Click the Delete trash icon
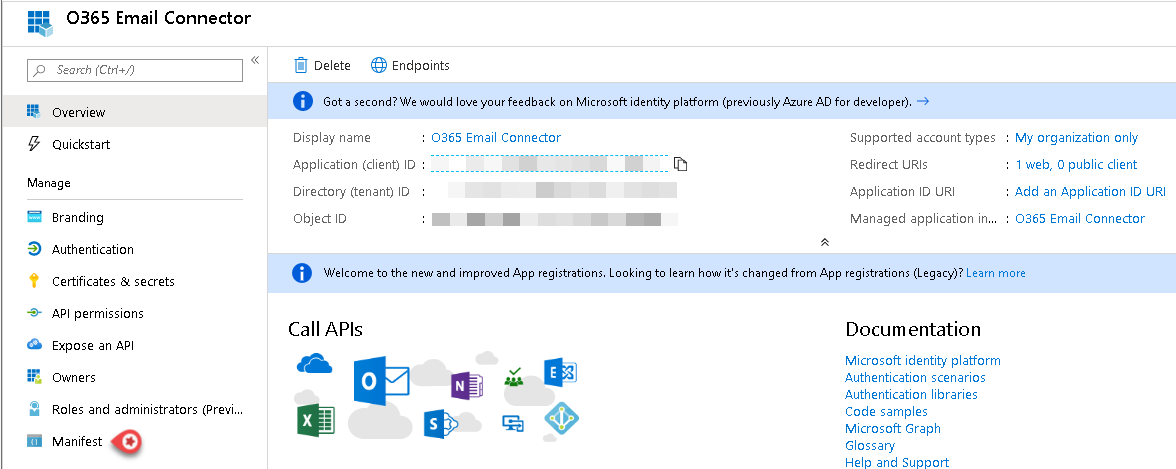 pyautogui.click(x=300, y=65)
